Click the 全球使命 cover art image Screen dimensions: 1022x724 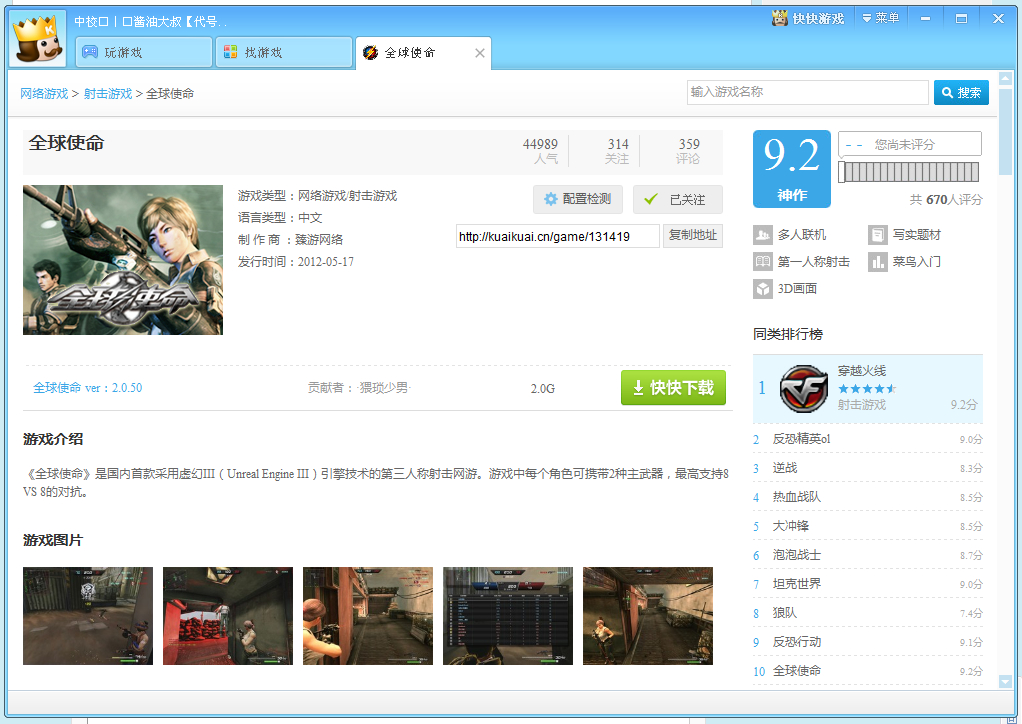click(123, 260)
